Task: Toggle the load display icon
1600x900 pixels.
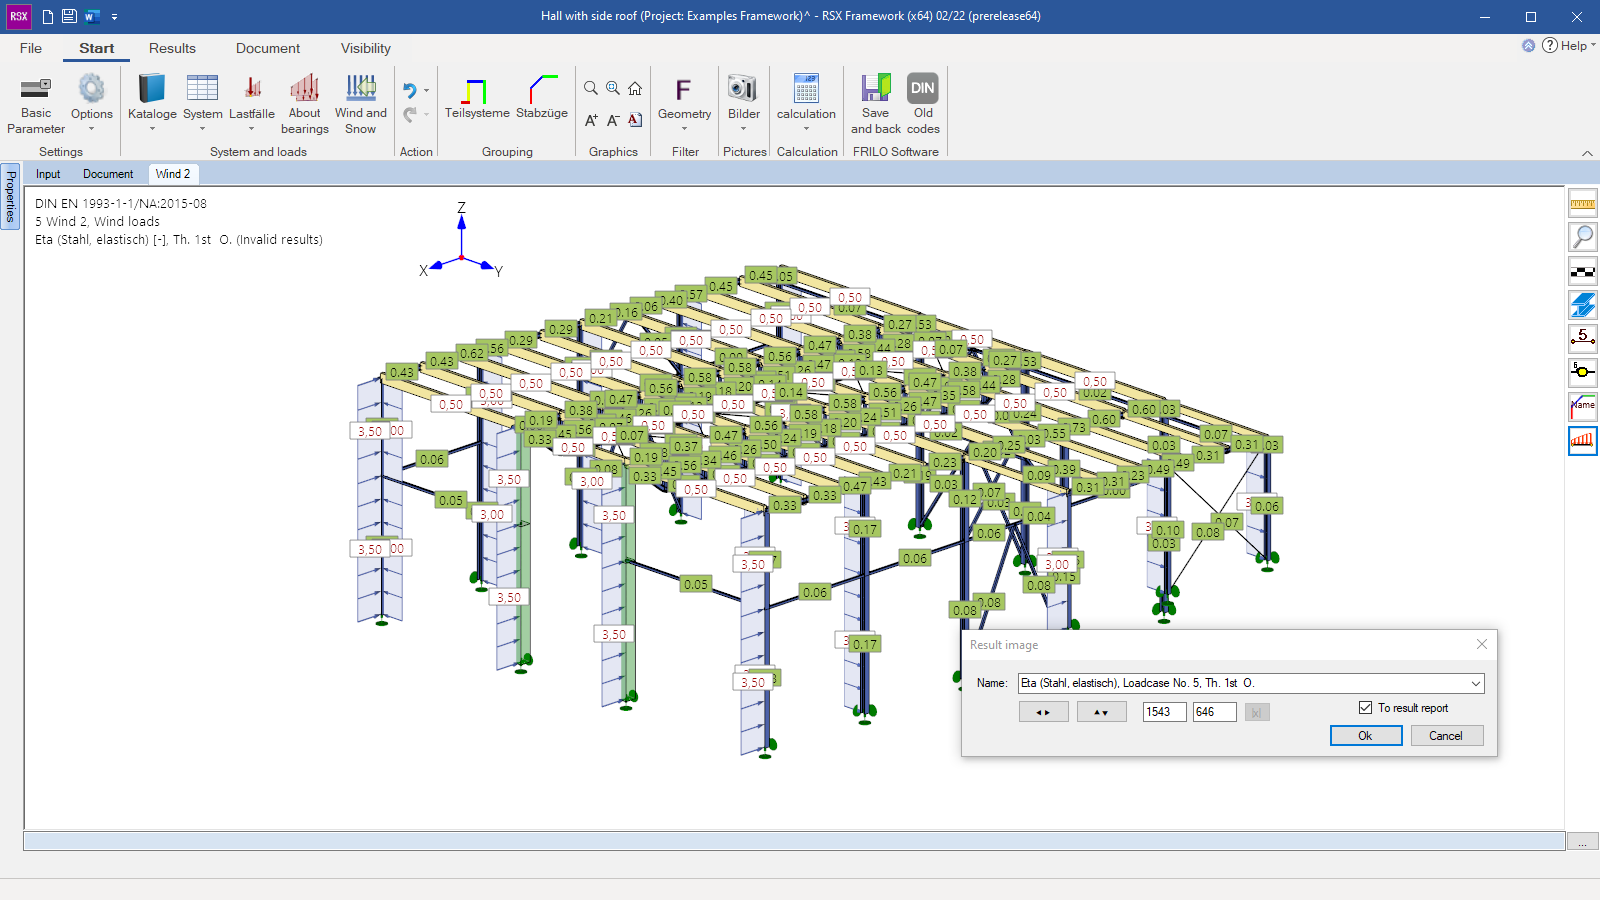Action: point(1583,441)
